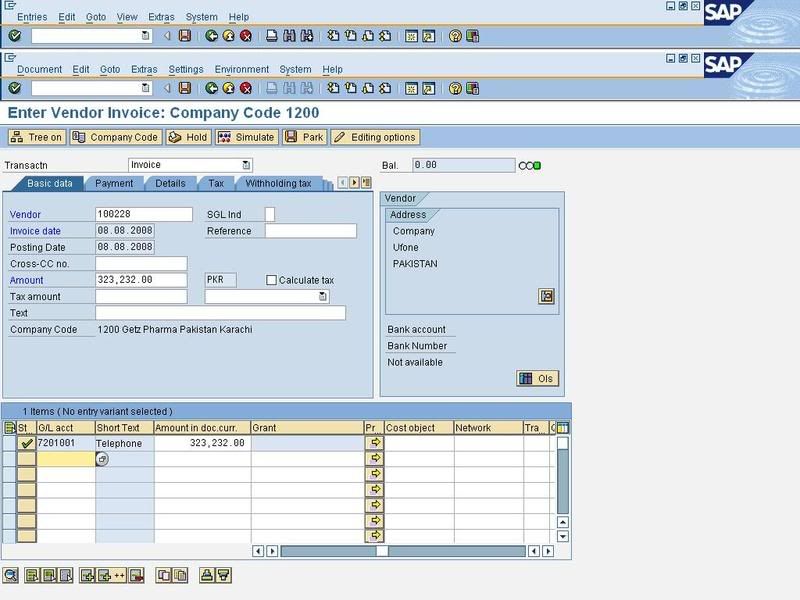This screenshot has height=600, width=800.
Task: Click the green Back arrow in the invoice toolbar
Action: 212,88
